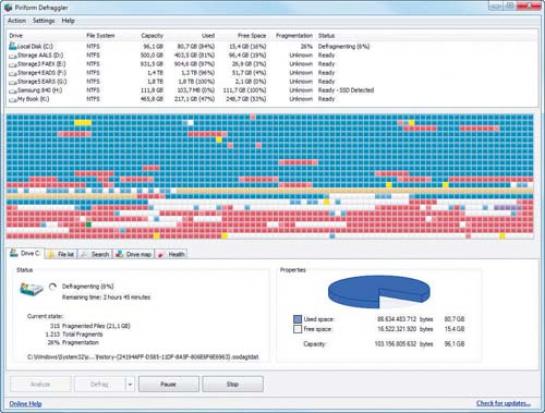545x413 pixels.
Task: Click the green block in the drive map
Action: (88, 225)
